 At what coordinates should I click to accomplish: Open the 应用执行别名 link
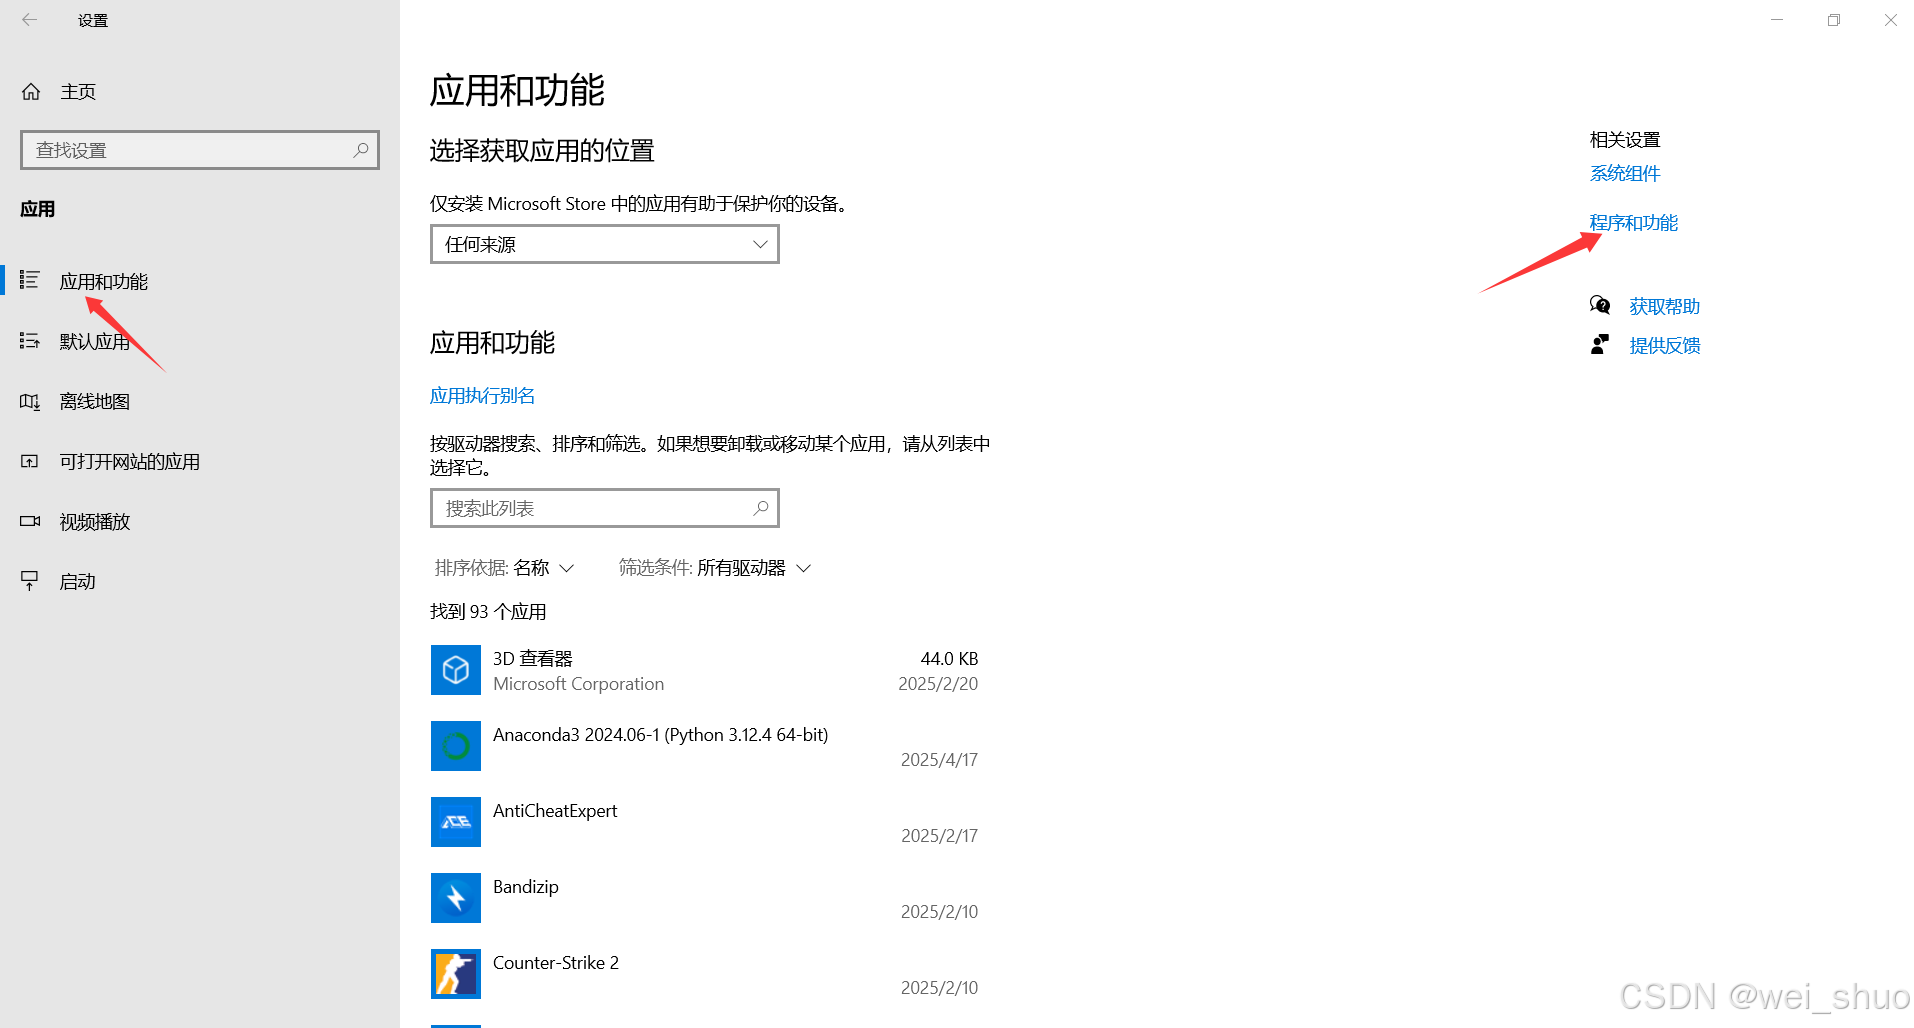[x=482, y=396]
